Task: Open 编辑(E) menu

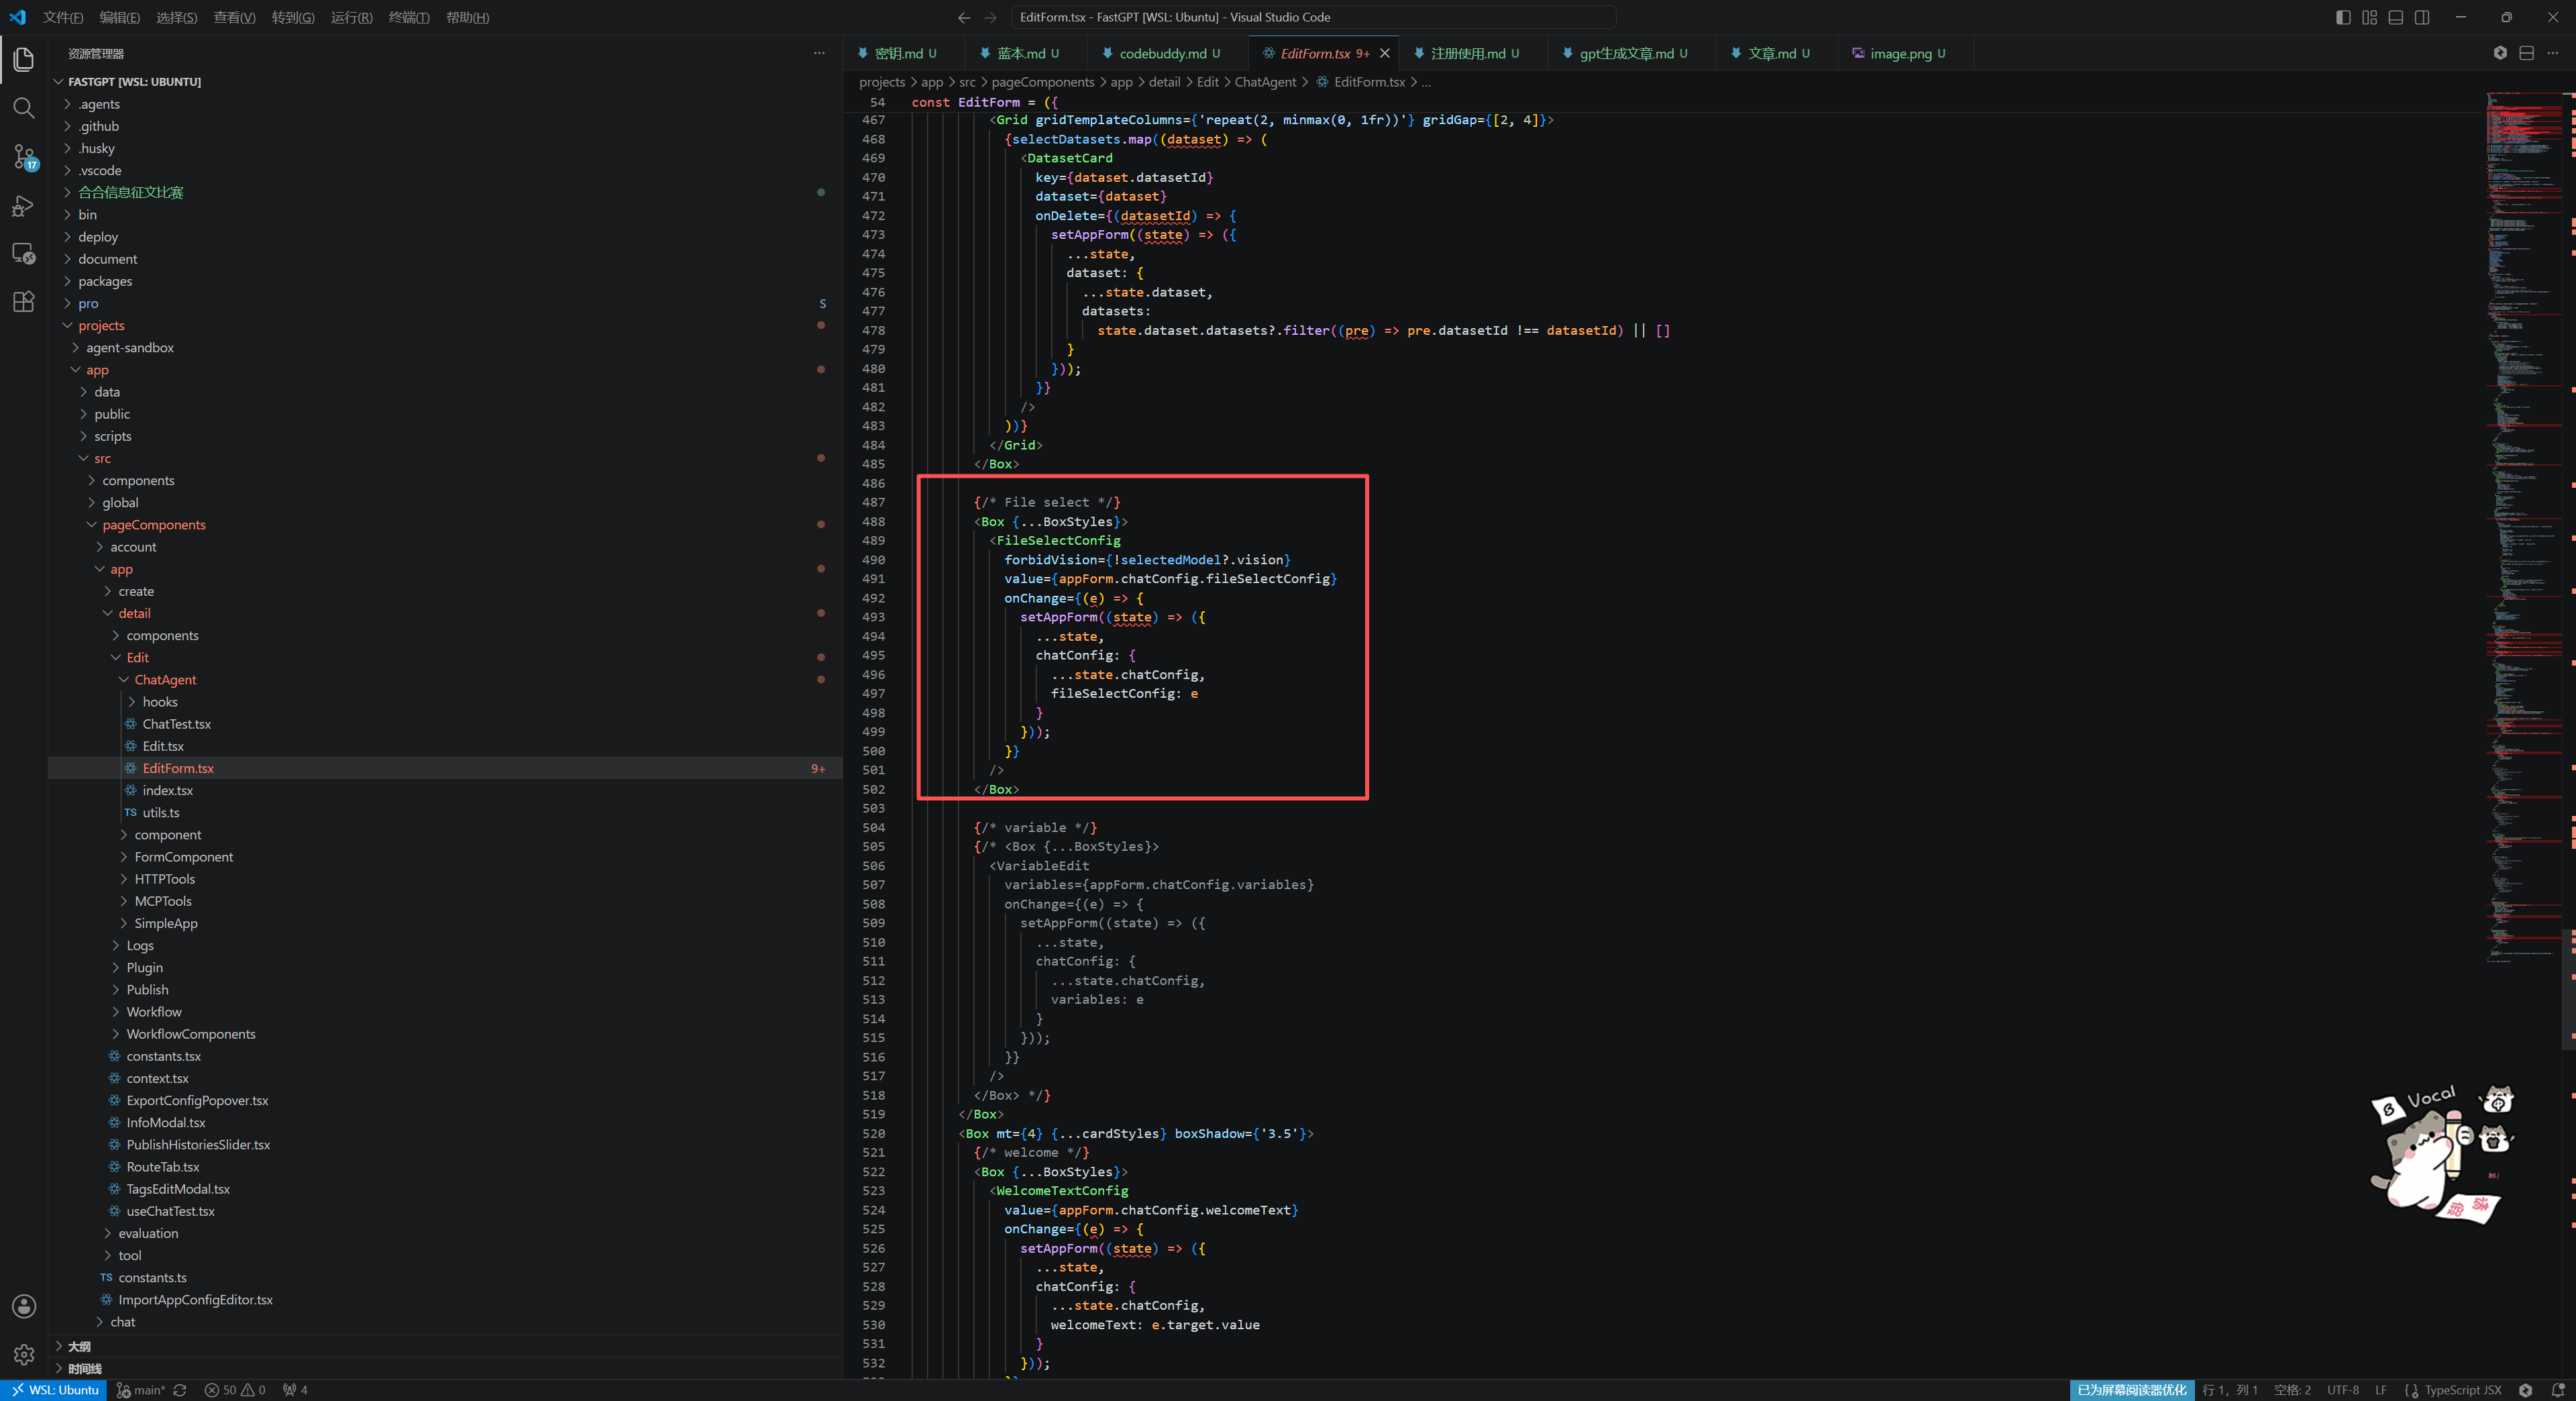Action: click(120, 17)
